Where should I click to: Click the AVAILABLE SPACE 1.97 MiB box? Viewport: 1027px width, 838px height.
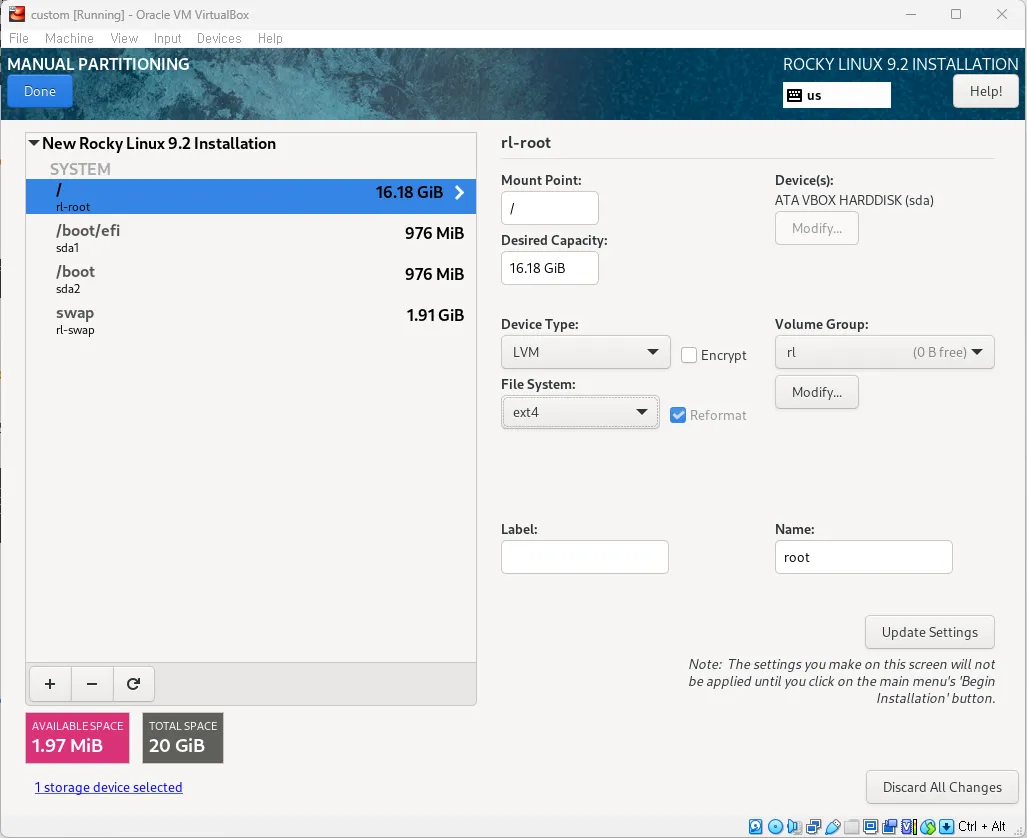click(x=77, y=738)
